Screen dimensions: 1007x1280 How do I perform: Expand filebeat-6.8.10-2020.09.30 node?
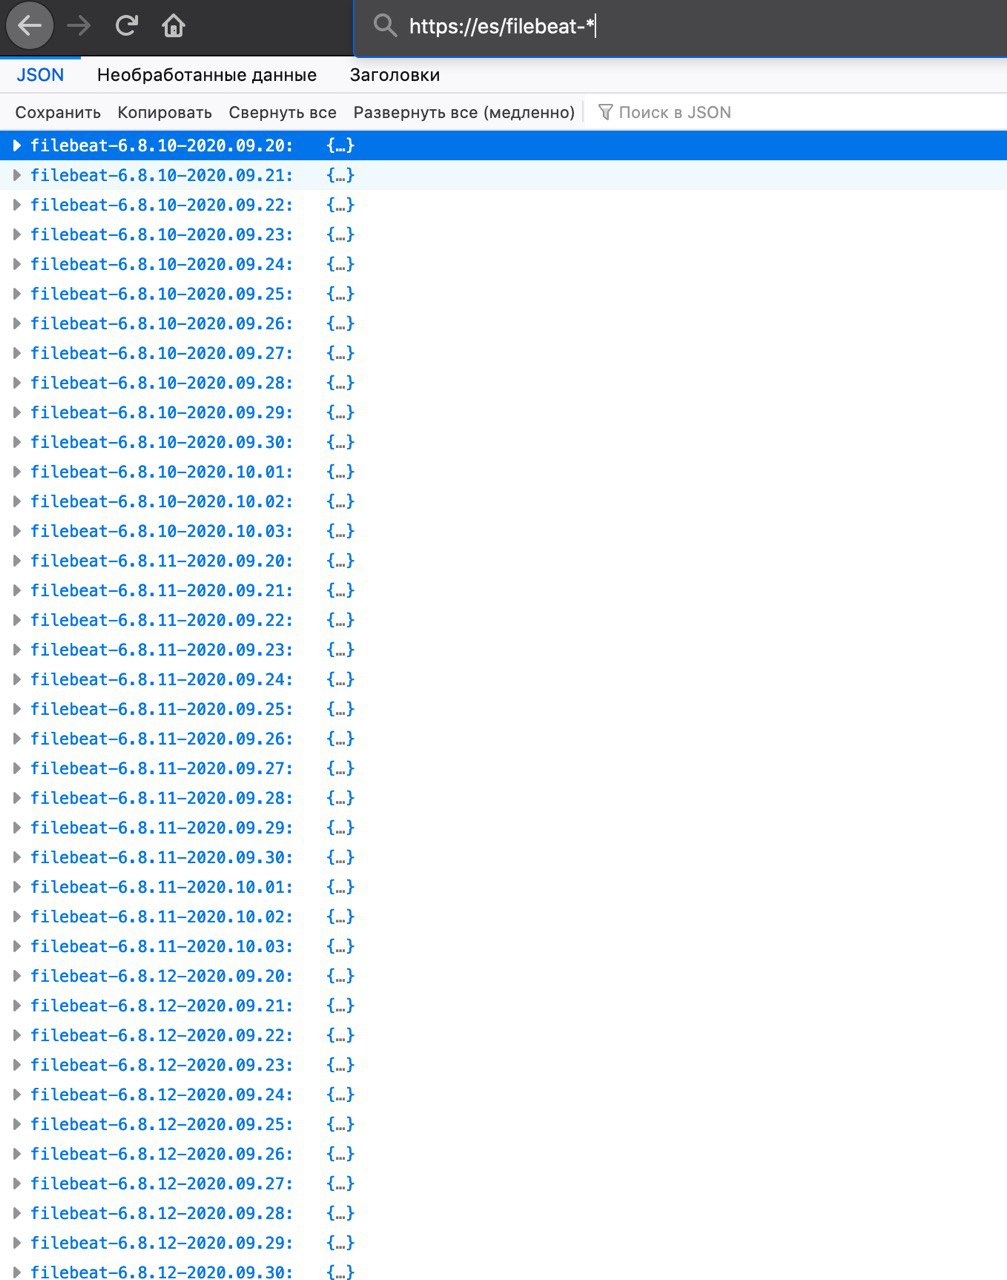17,442
